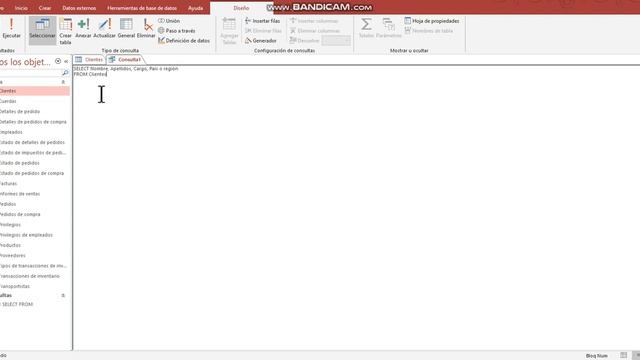Choose the Anexar query type
Screen dimensions: 640x360
tap(83, 29)
